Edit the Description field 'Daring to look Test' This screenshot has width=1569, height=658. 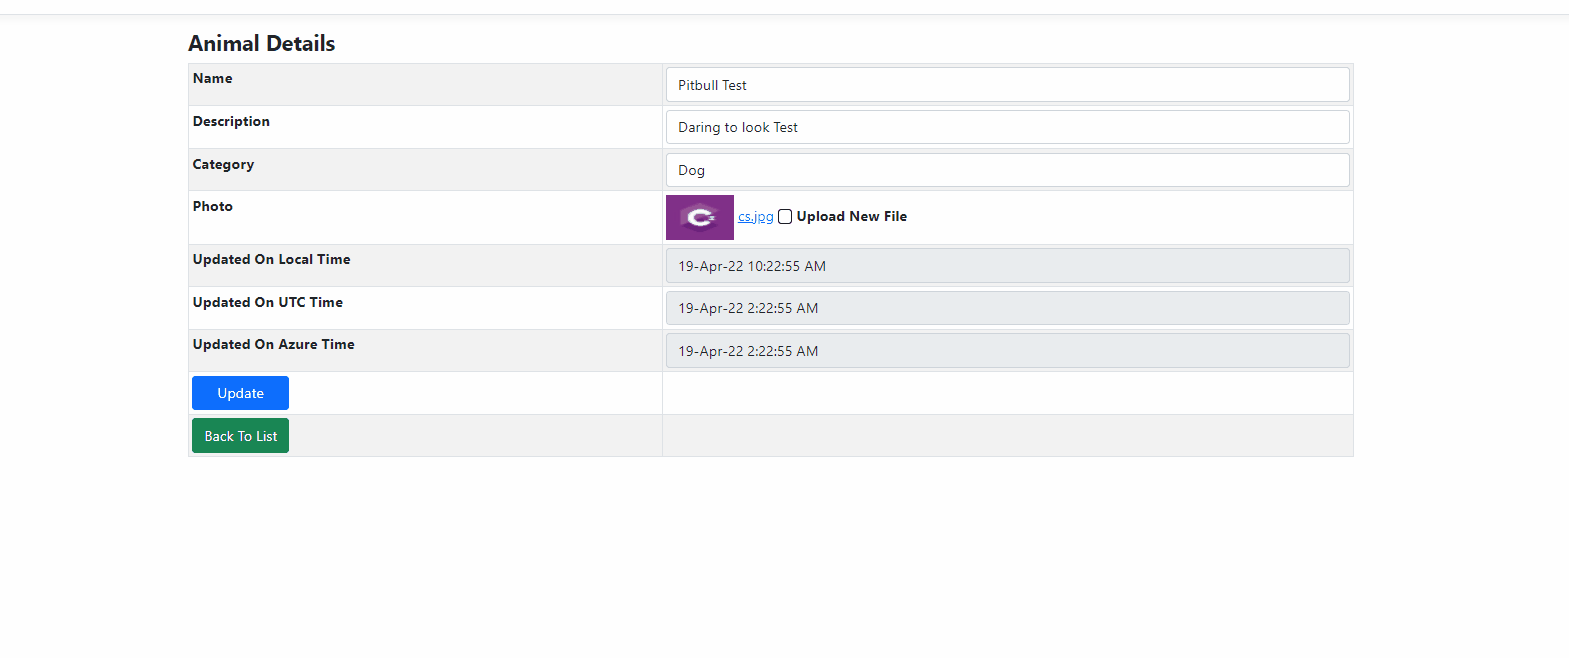[1007, 127]
